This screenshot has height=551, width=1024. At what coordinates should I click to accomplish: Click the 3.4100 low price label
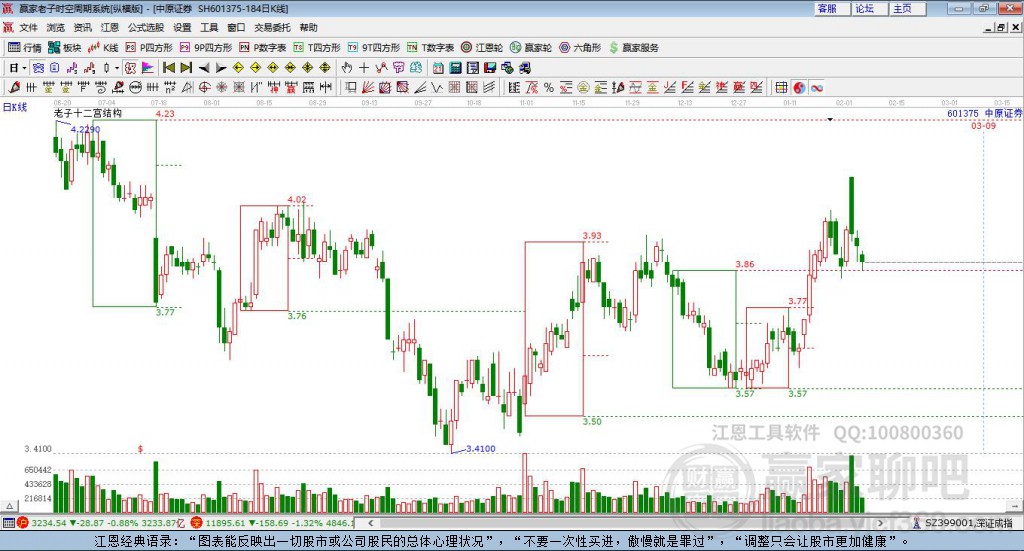pyautogui.click(x=481, y=449)
